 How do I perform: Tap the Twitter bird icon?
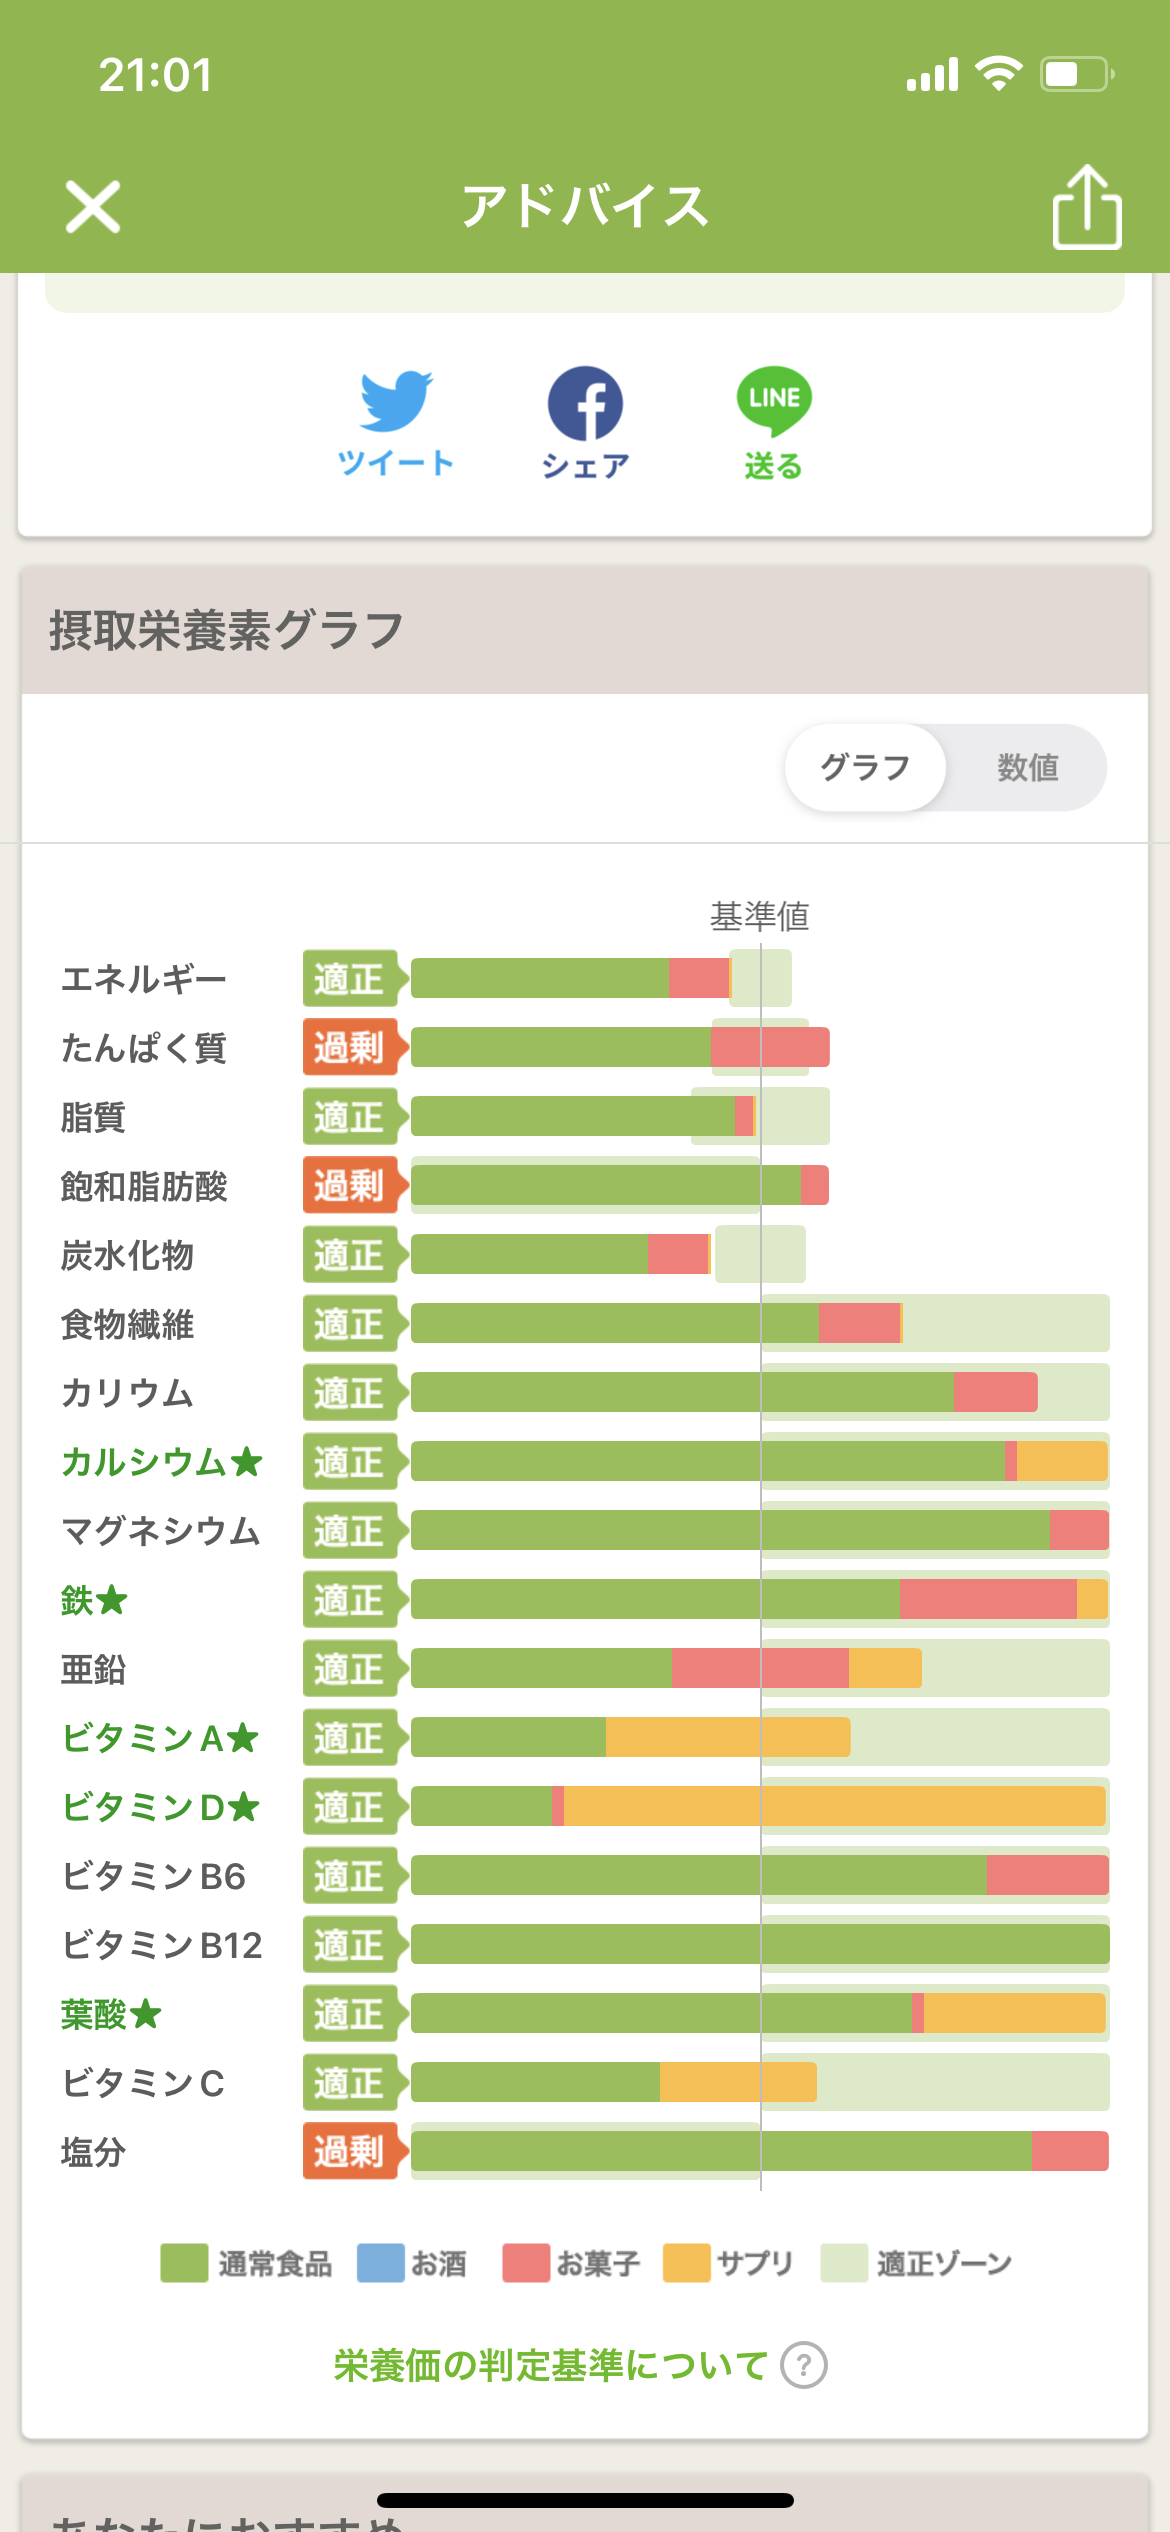pyautogui.click(x=396, y=401)
